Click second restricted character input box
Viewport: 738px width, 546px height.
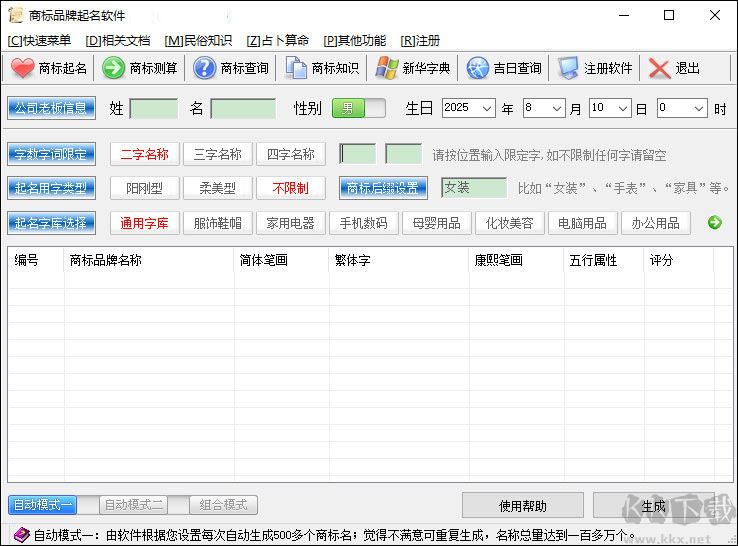(x=403, y=154)
